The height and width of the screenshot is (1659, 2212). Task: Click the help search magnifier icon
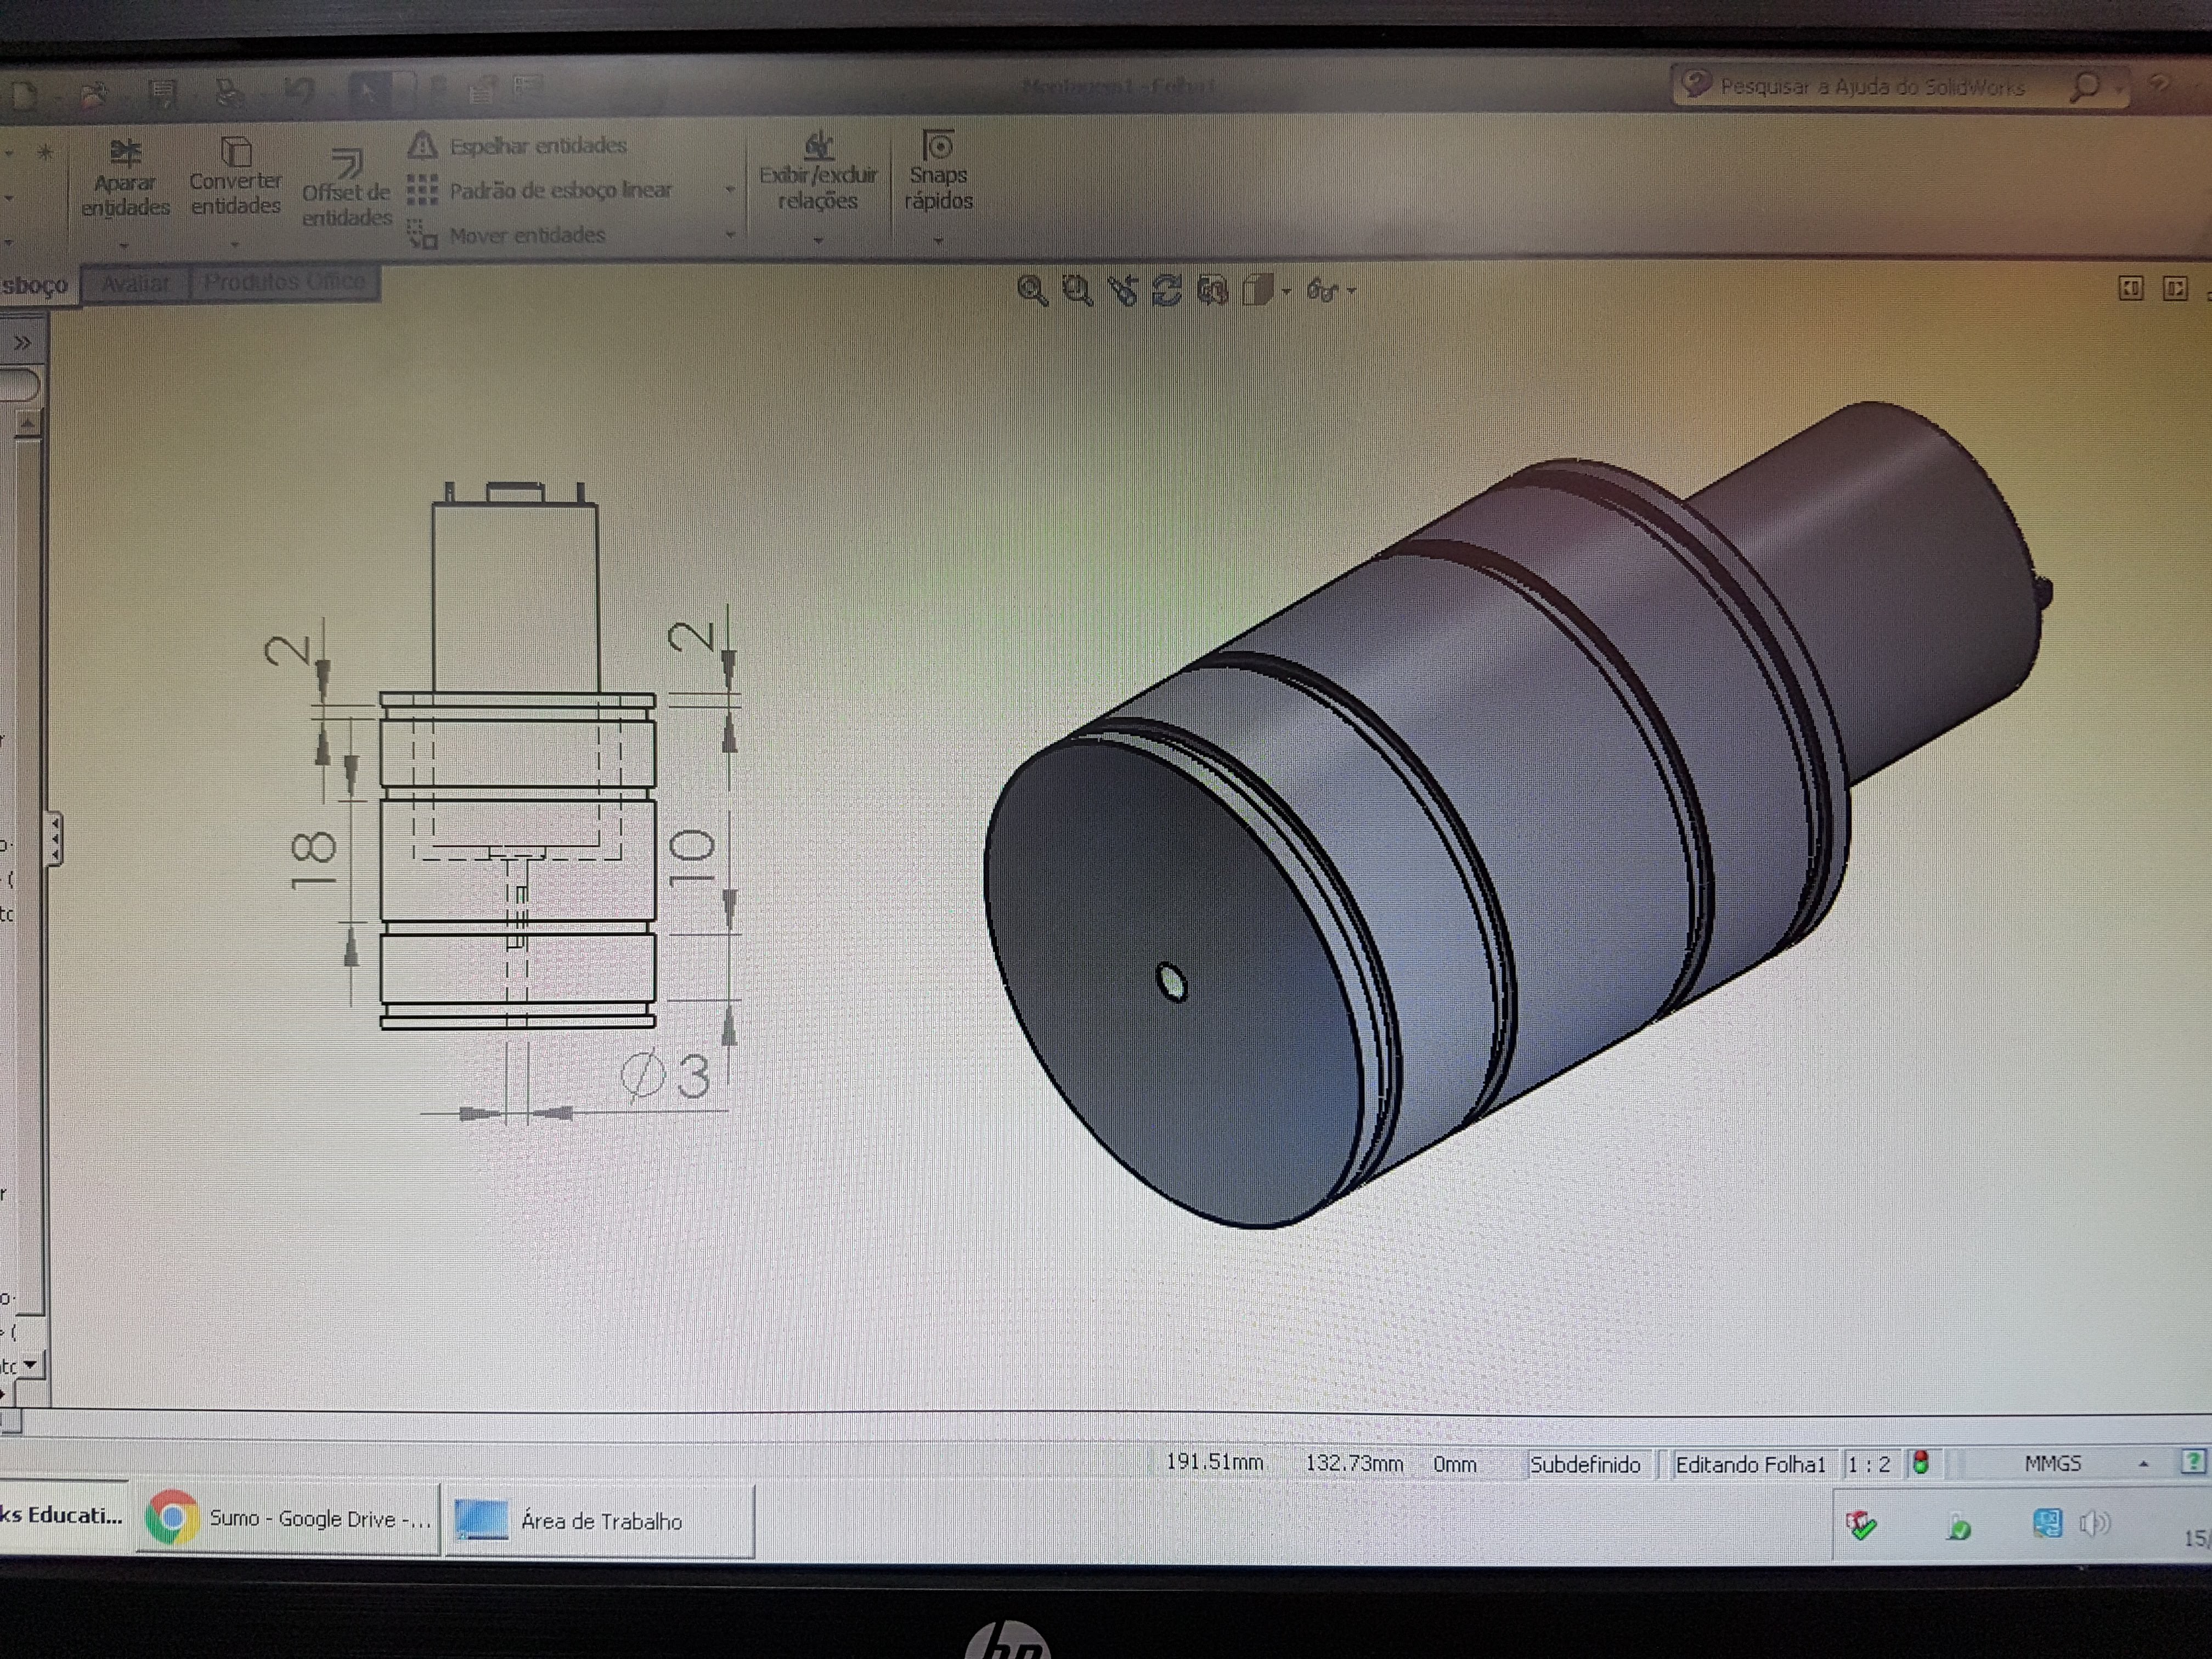(2085, 87)
